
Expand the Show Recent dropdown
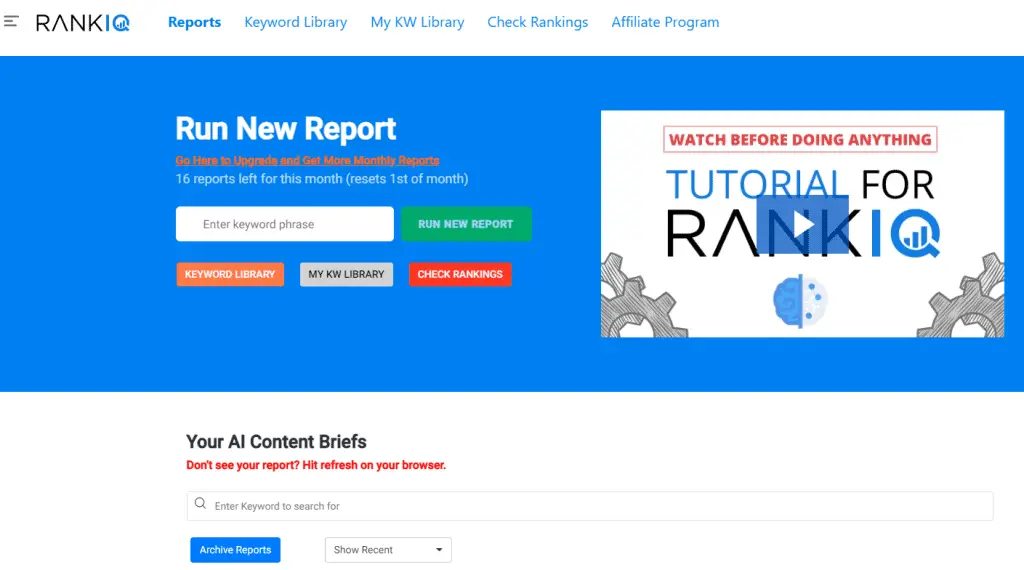388,550
